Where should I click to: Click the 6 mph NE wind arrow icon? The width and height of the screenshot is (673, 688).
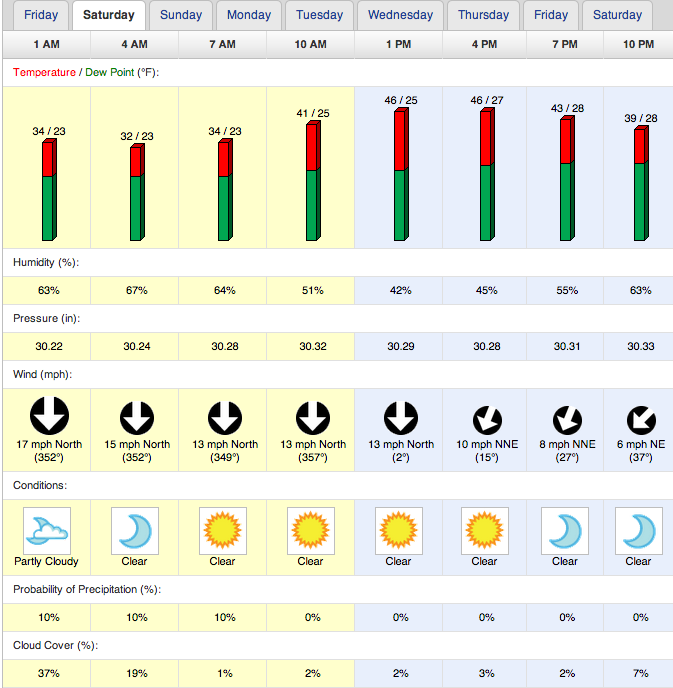point(641,420)
